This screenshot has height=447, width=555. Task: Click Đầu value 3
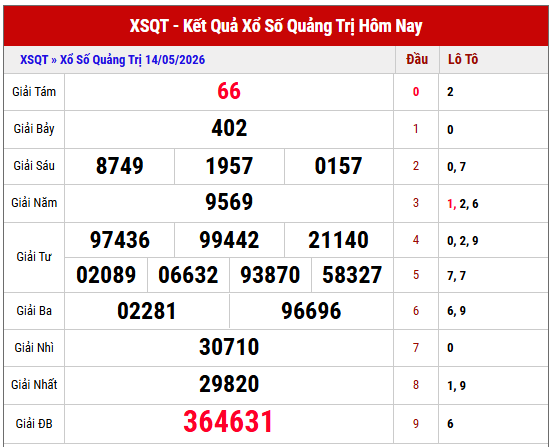click(416, 203)
